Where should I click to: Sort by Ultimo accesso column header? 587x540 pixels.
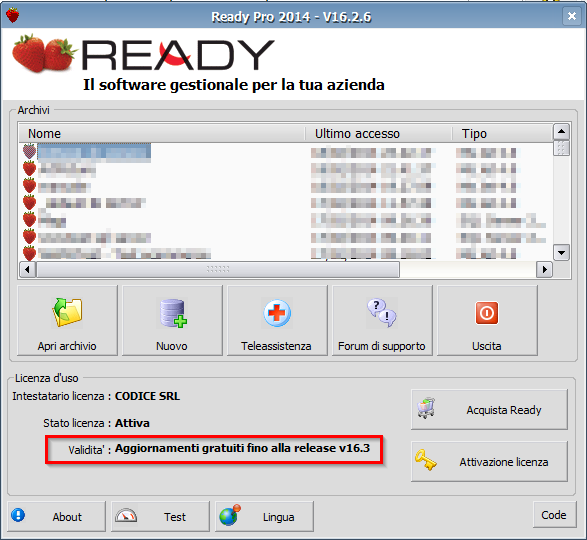point(378,134)
